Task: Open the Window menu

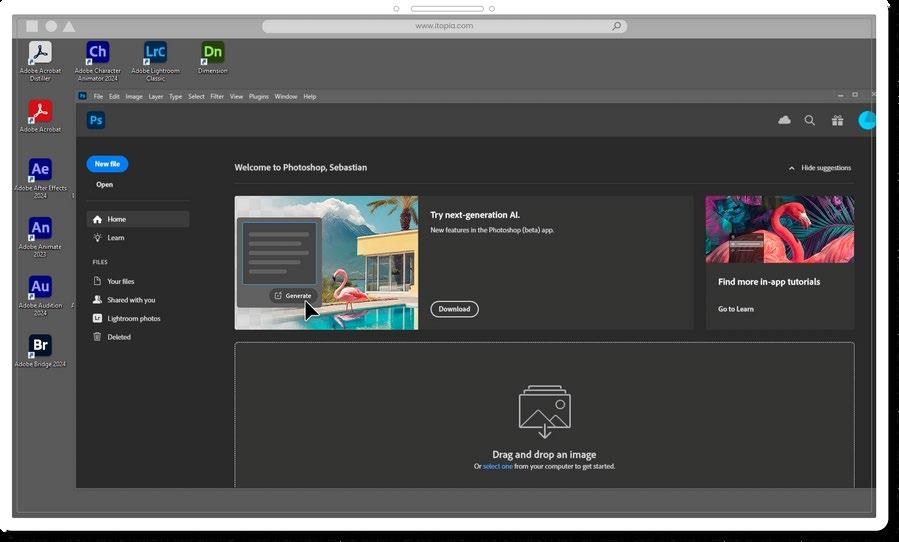Action: point(286,96)
